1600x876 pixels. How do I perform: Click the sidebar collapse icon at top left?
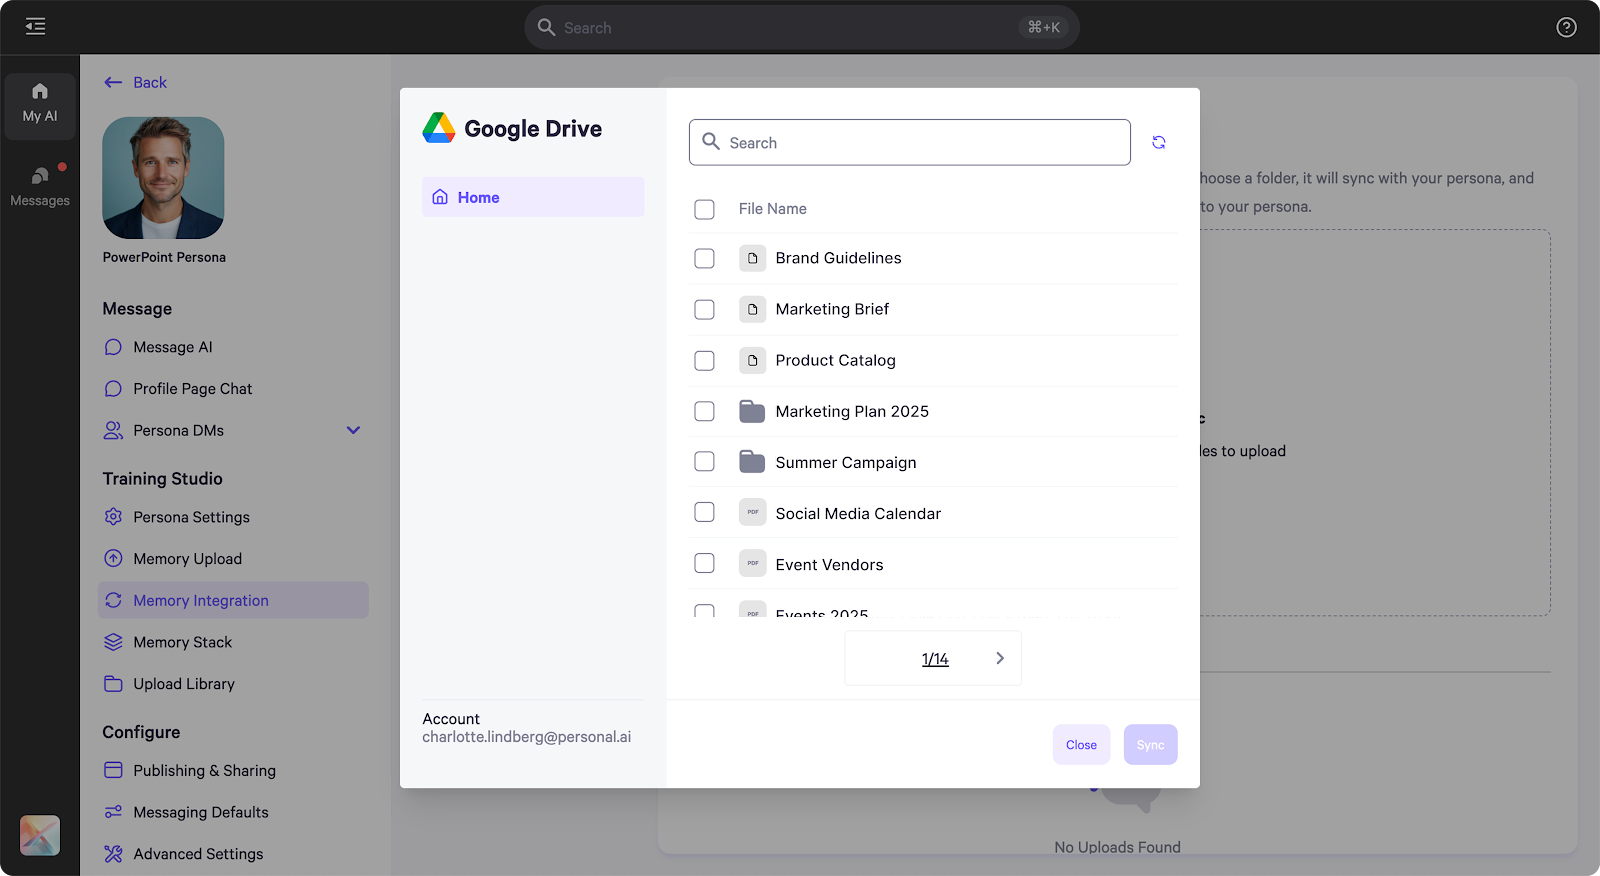(x=36, y=27)
